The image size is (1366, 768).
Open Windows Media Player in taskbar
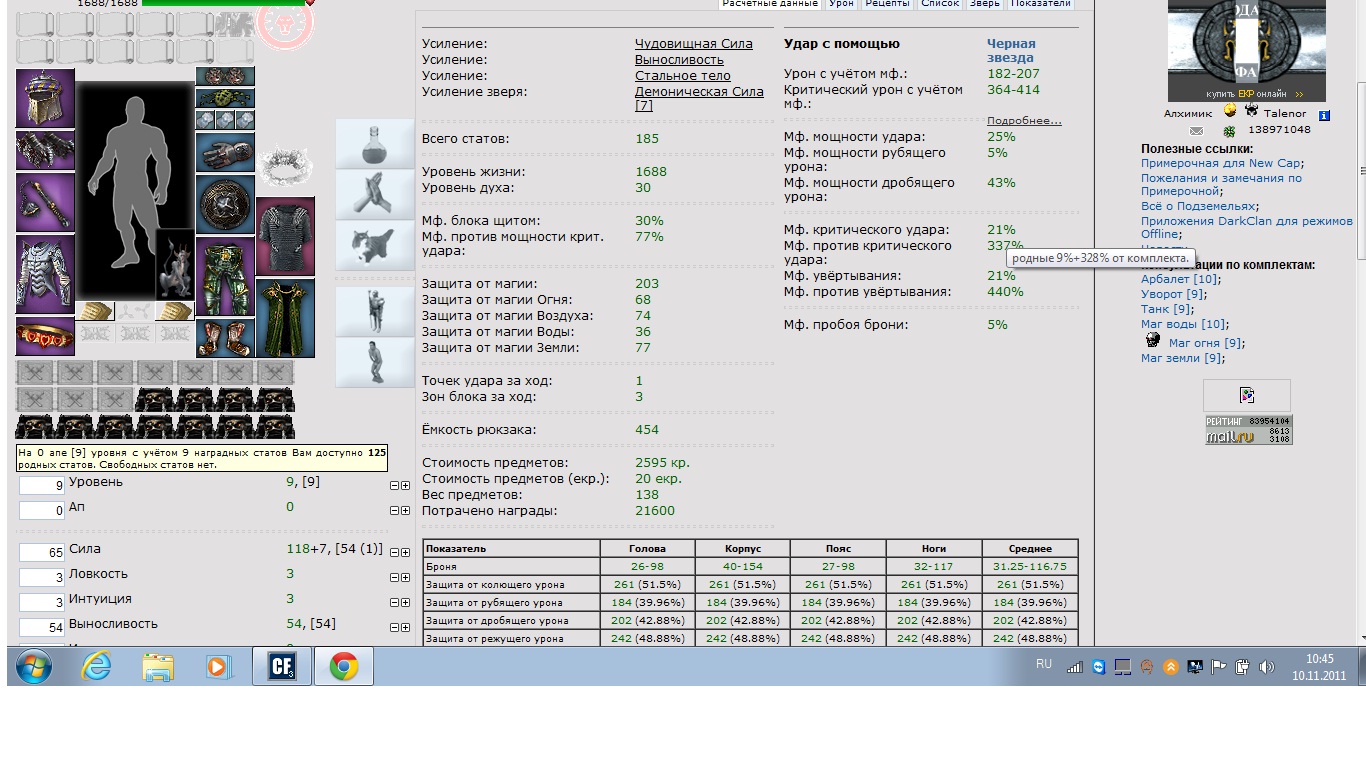click(x=219, y=666)
